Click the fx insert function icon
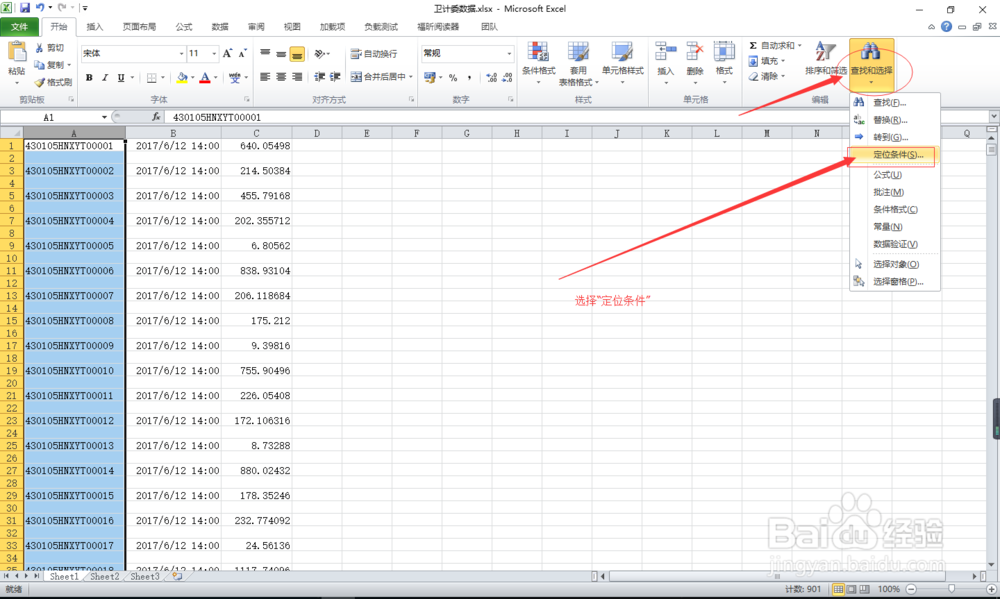 [x=156, y=117]
